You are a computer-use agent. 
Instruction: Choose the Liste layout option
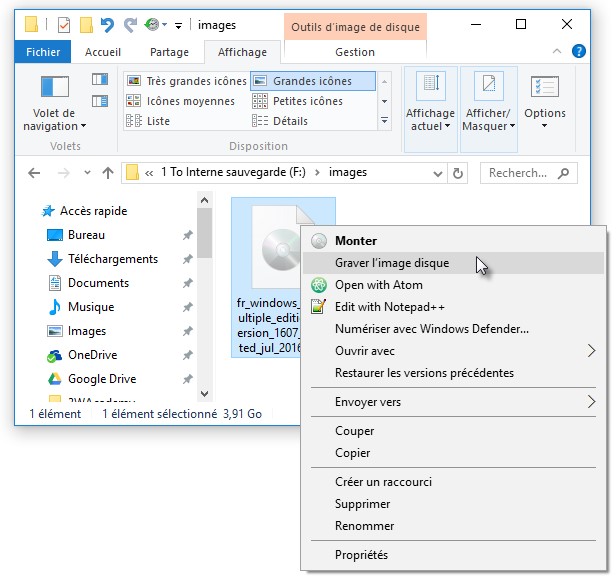(x=158, y=121)
